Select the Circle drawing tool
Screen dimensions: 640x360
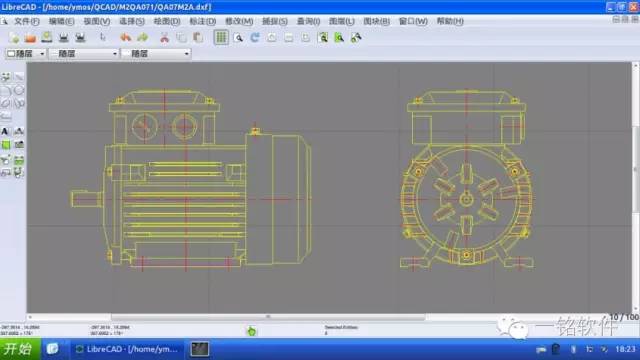(19, 90)
